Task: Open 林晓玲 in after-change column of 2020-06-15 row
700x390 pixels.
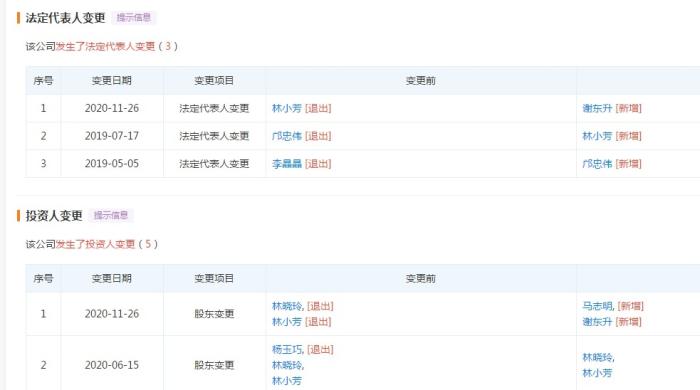Action: (598, 357)
